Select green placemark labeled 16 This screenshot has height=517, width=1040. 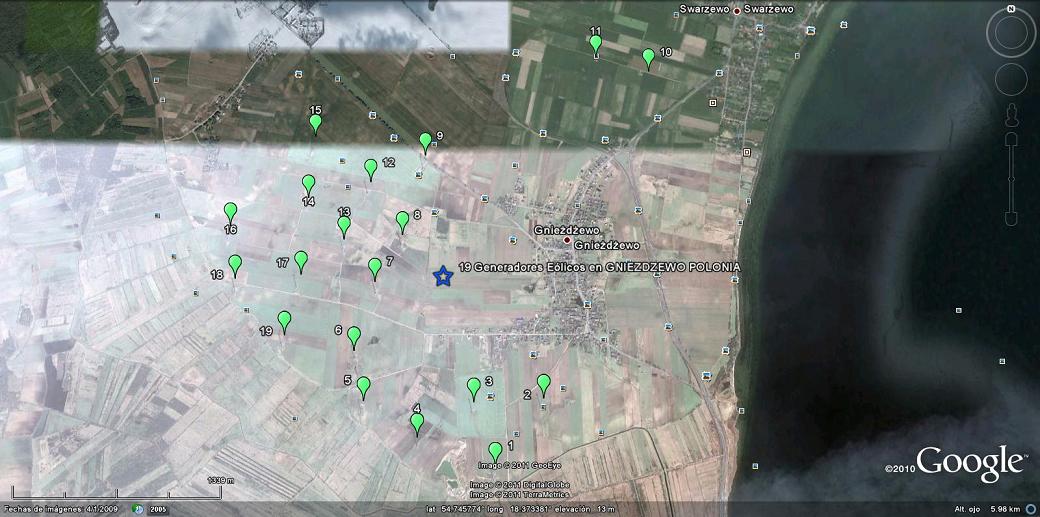(231, 213)
